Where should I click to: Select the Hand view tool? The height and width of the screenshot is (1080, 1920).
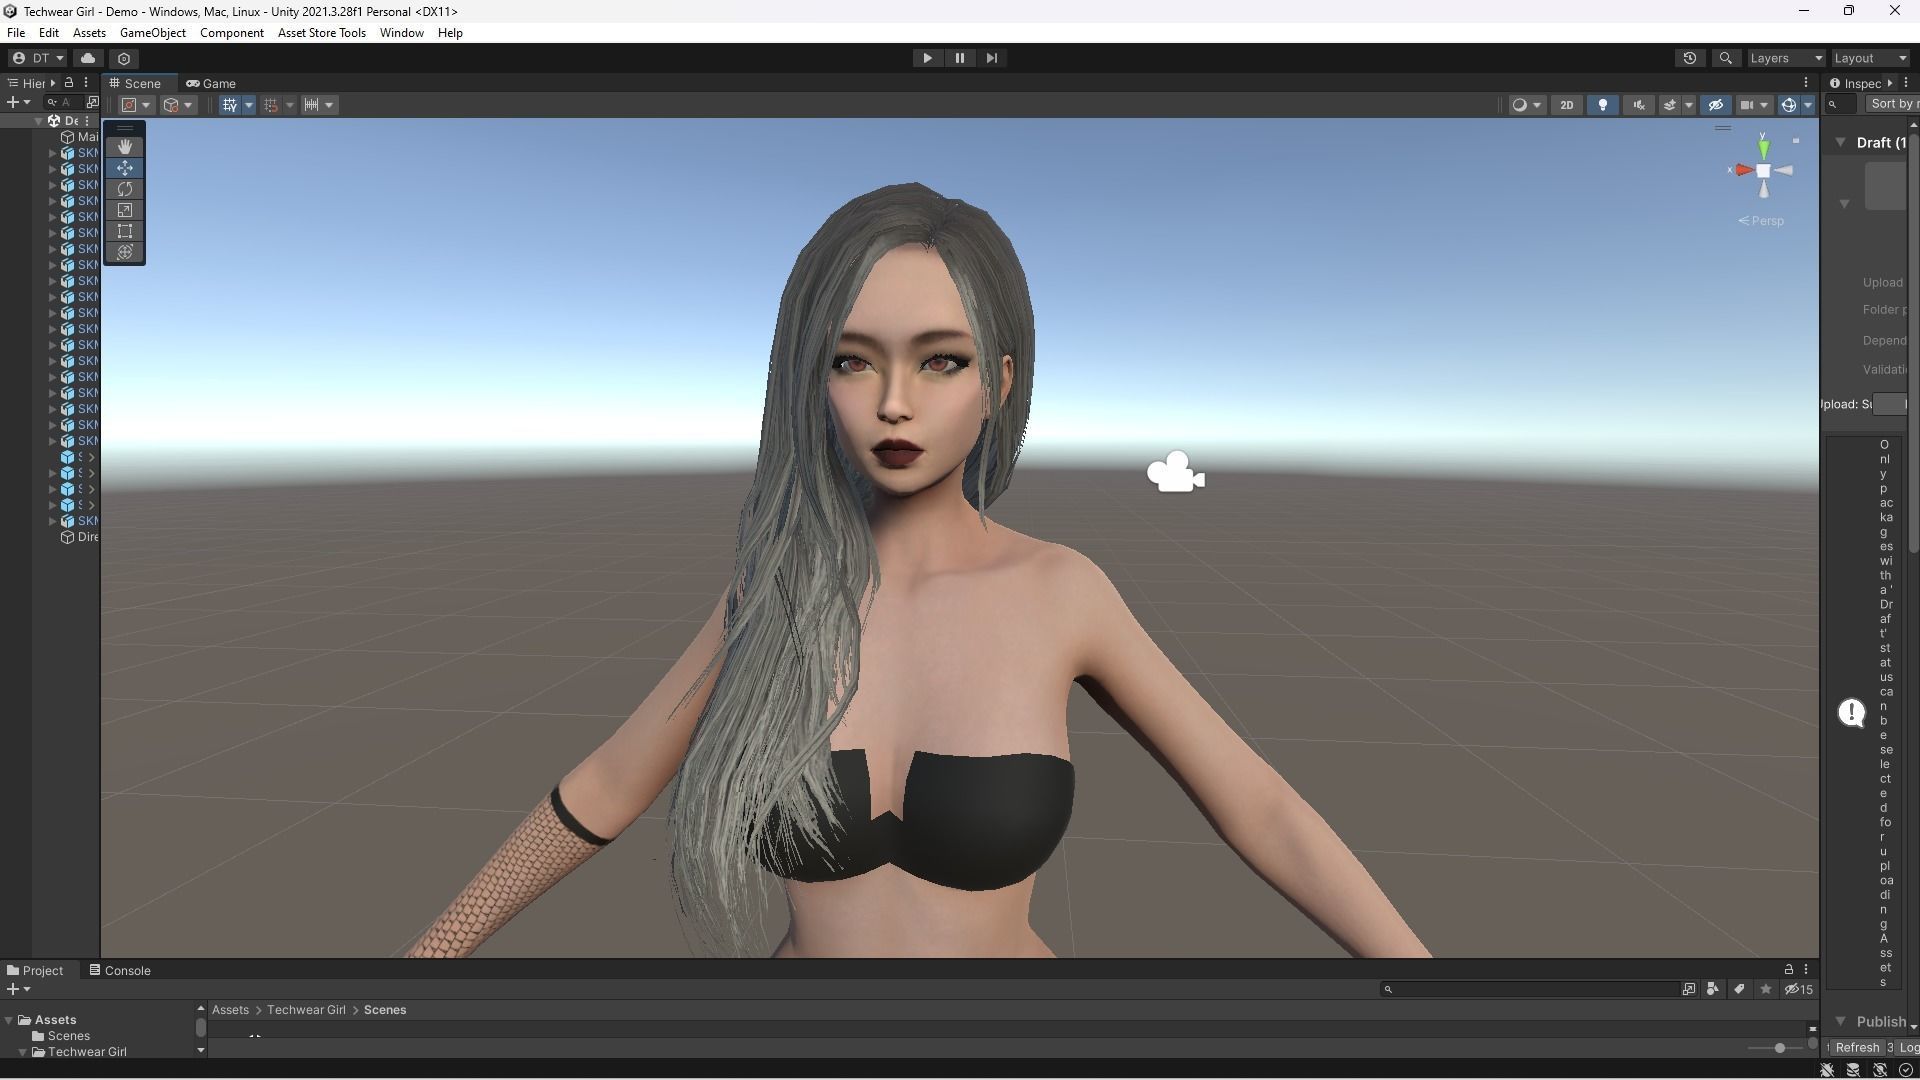pos(125,147)
